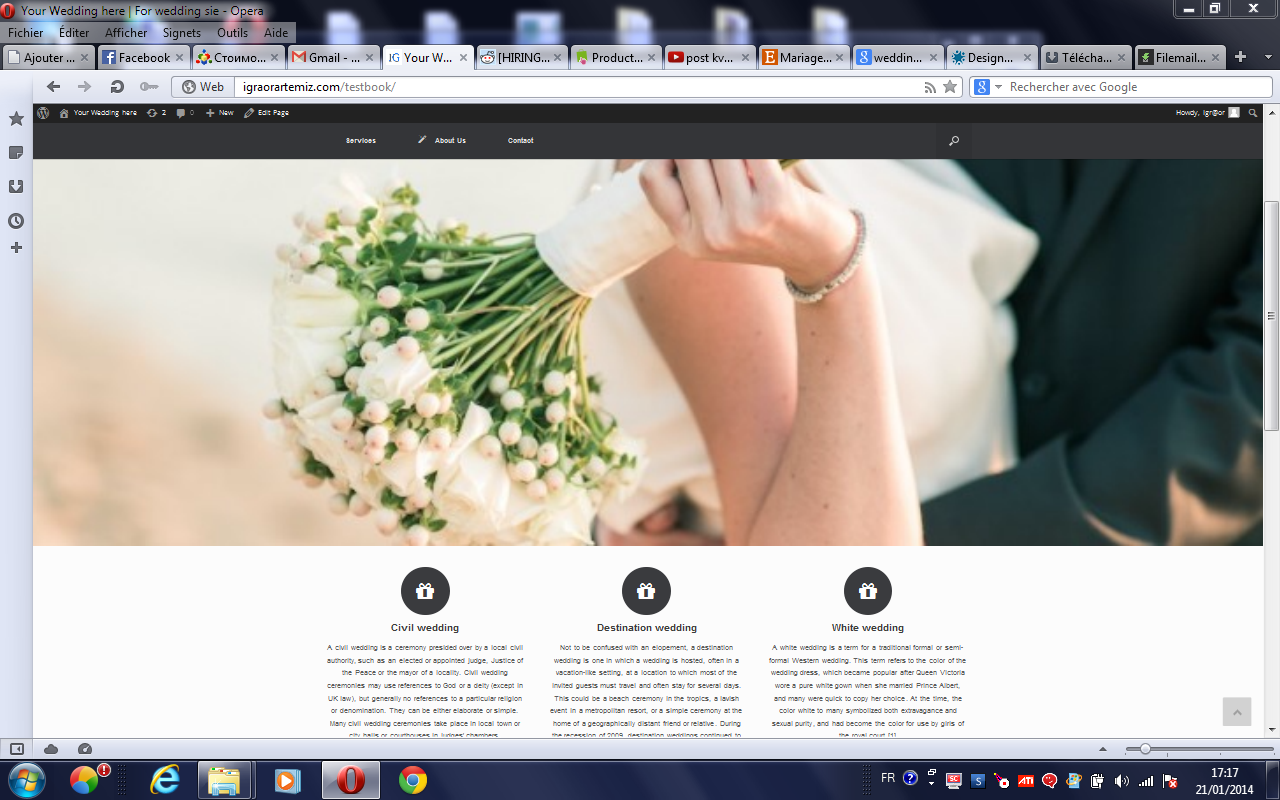This screenshot has width=1280, height=800.
Task: Open the Windows Media Player taskbar icon
Action: tap(287, 779)
